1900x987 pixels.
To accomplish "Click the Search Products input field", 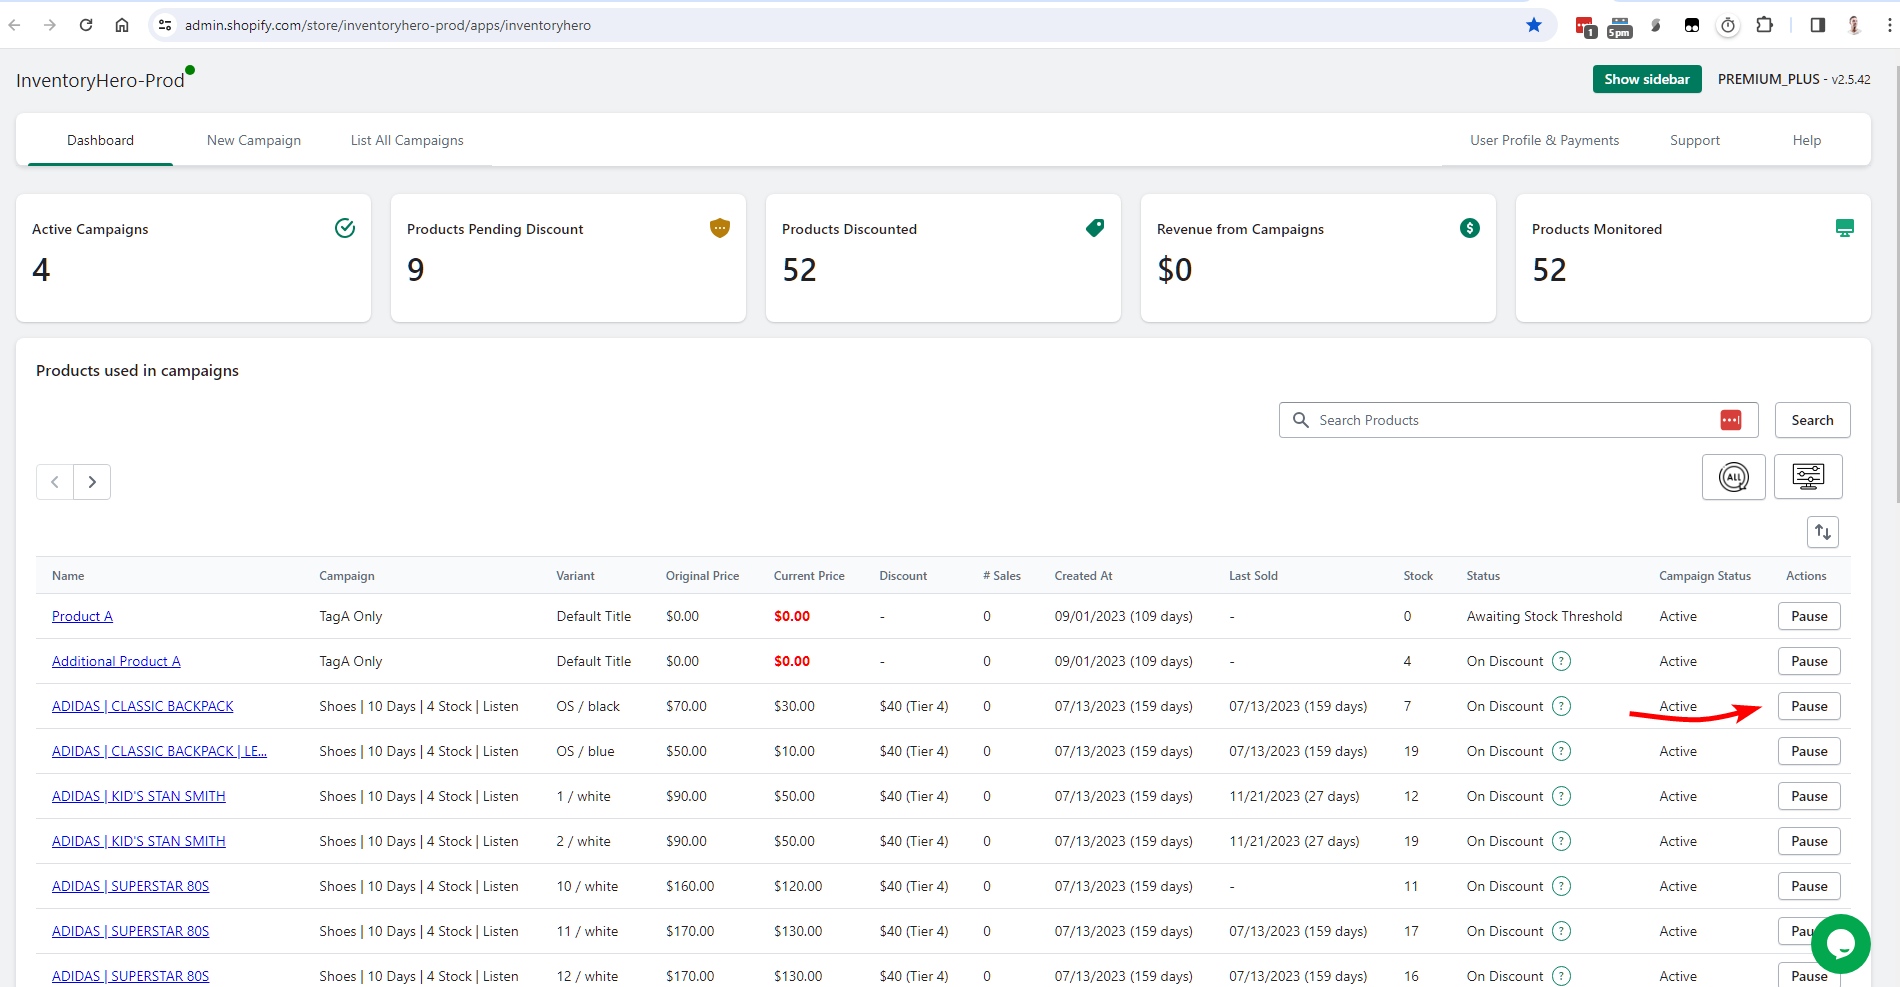I will click(1518, 420).
